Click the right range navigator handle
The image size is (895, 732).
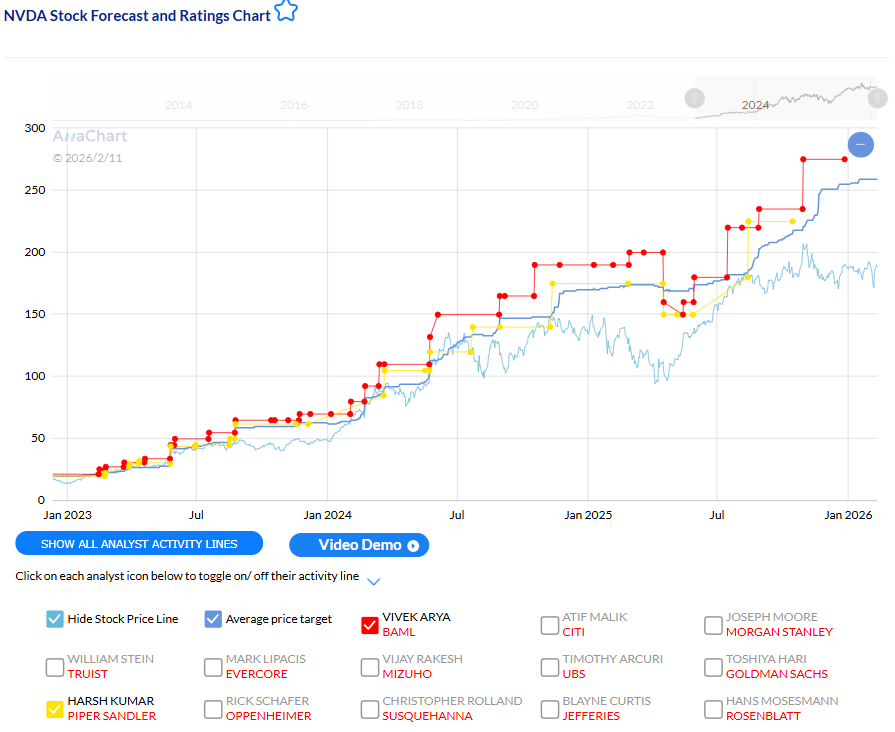(876, 98)
